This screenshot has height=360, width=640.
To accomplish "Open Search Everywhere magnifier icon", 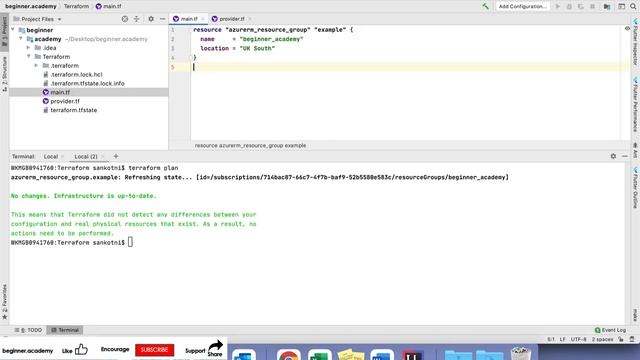I will point(633,7).
